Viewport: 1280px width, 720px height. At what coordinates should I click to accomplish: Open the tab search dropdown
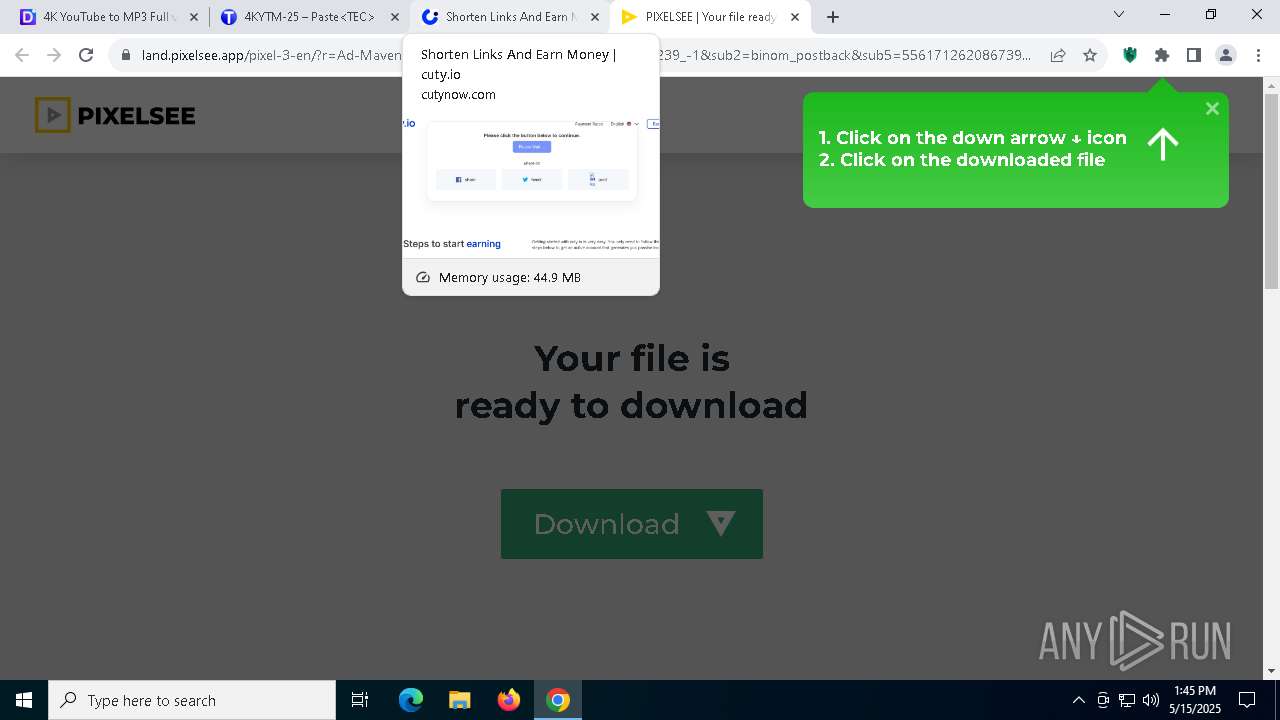click(1119, 15)
